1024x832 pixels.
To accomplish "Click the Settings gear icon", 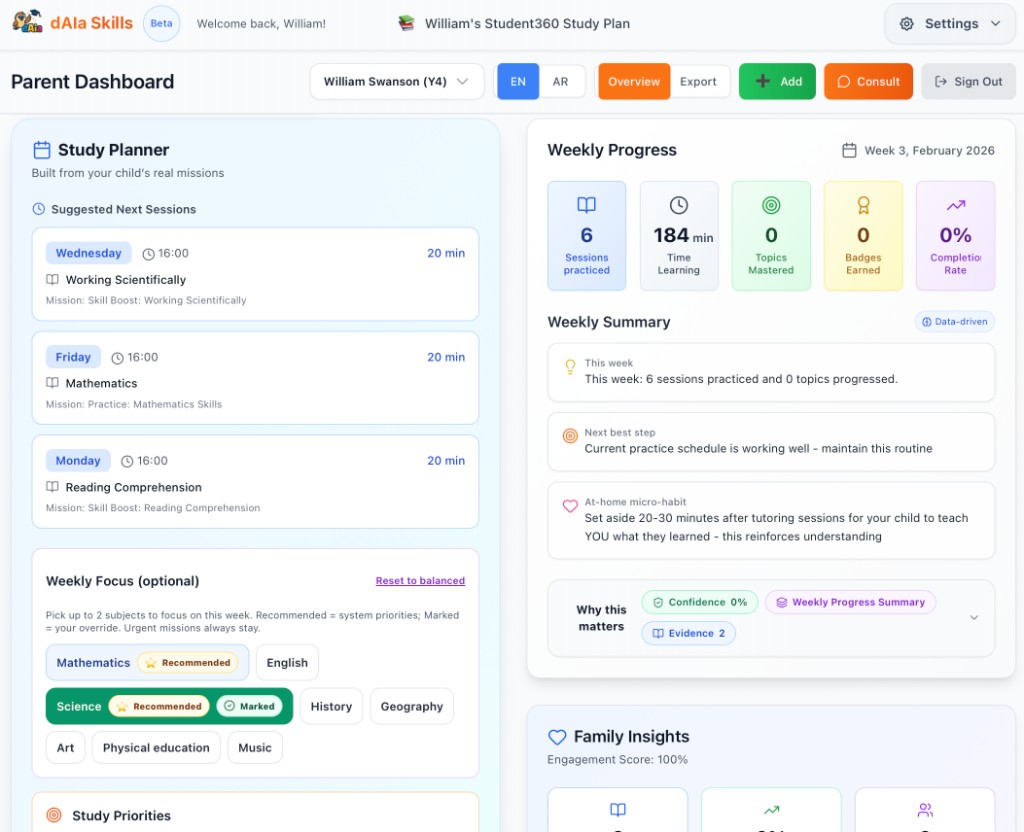I will 908,23.
